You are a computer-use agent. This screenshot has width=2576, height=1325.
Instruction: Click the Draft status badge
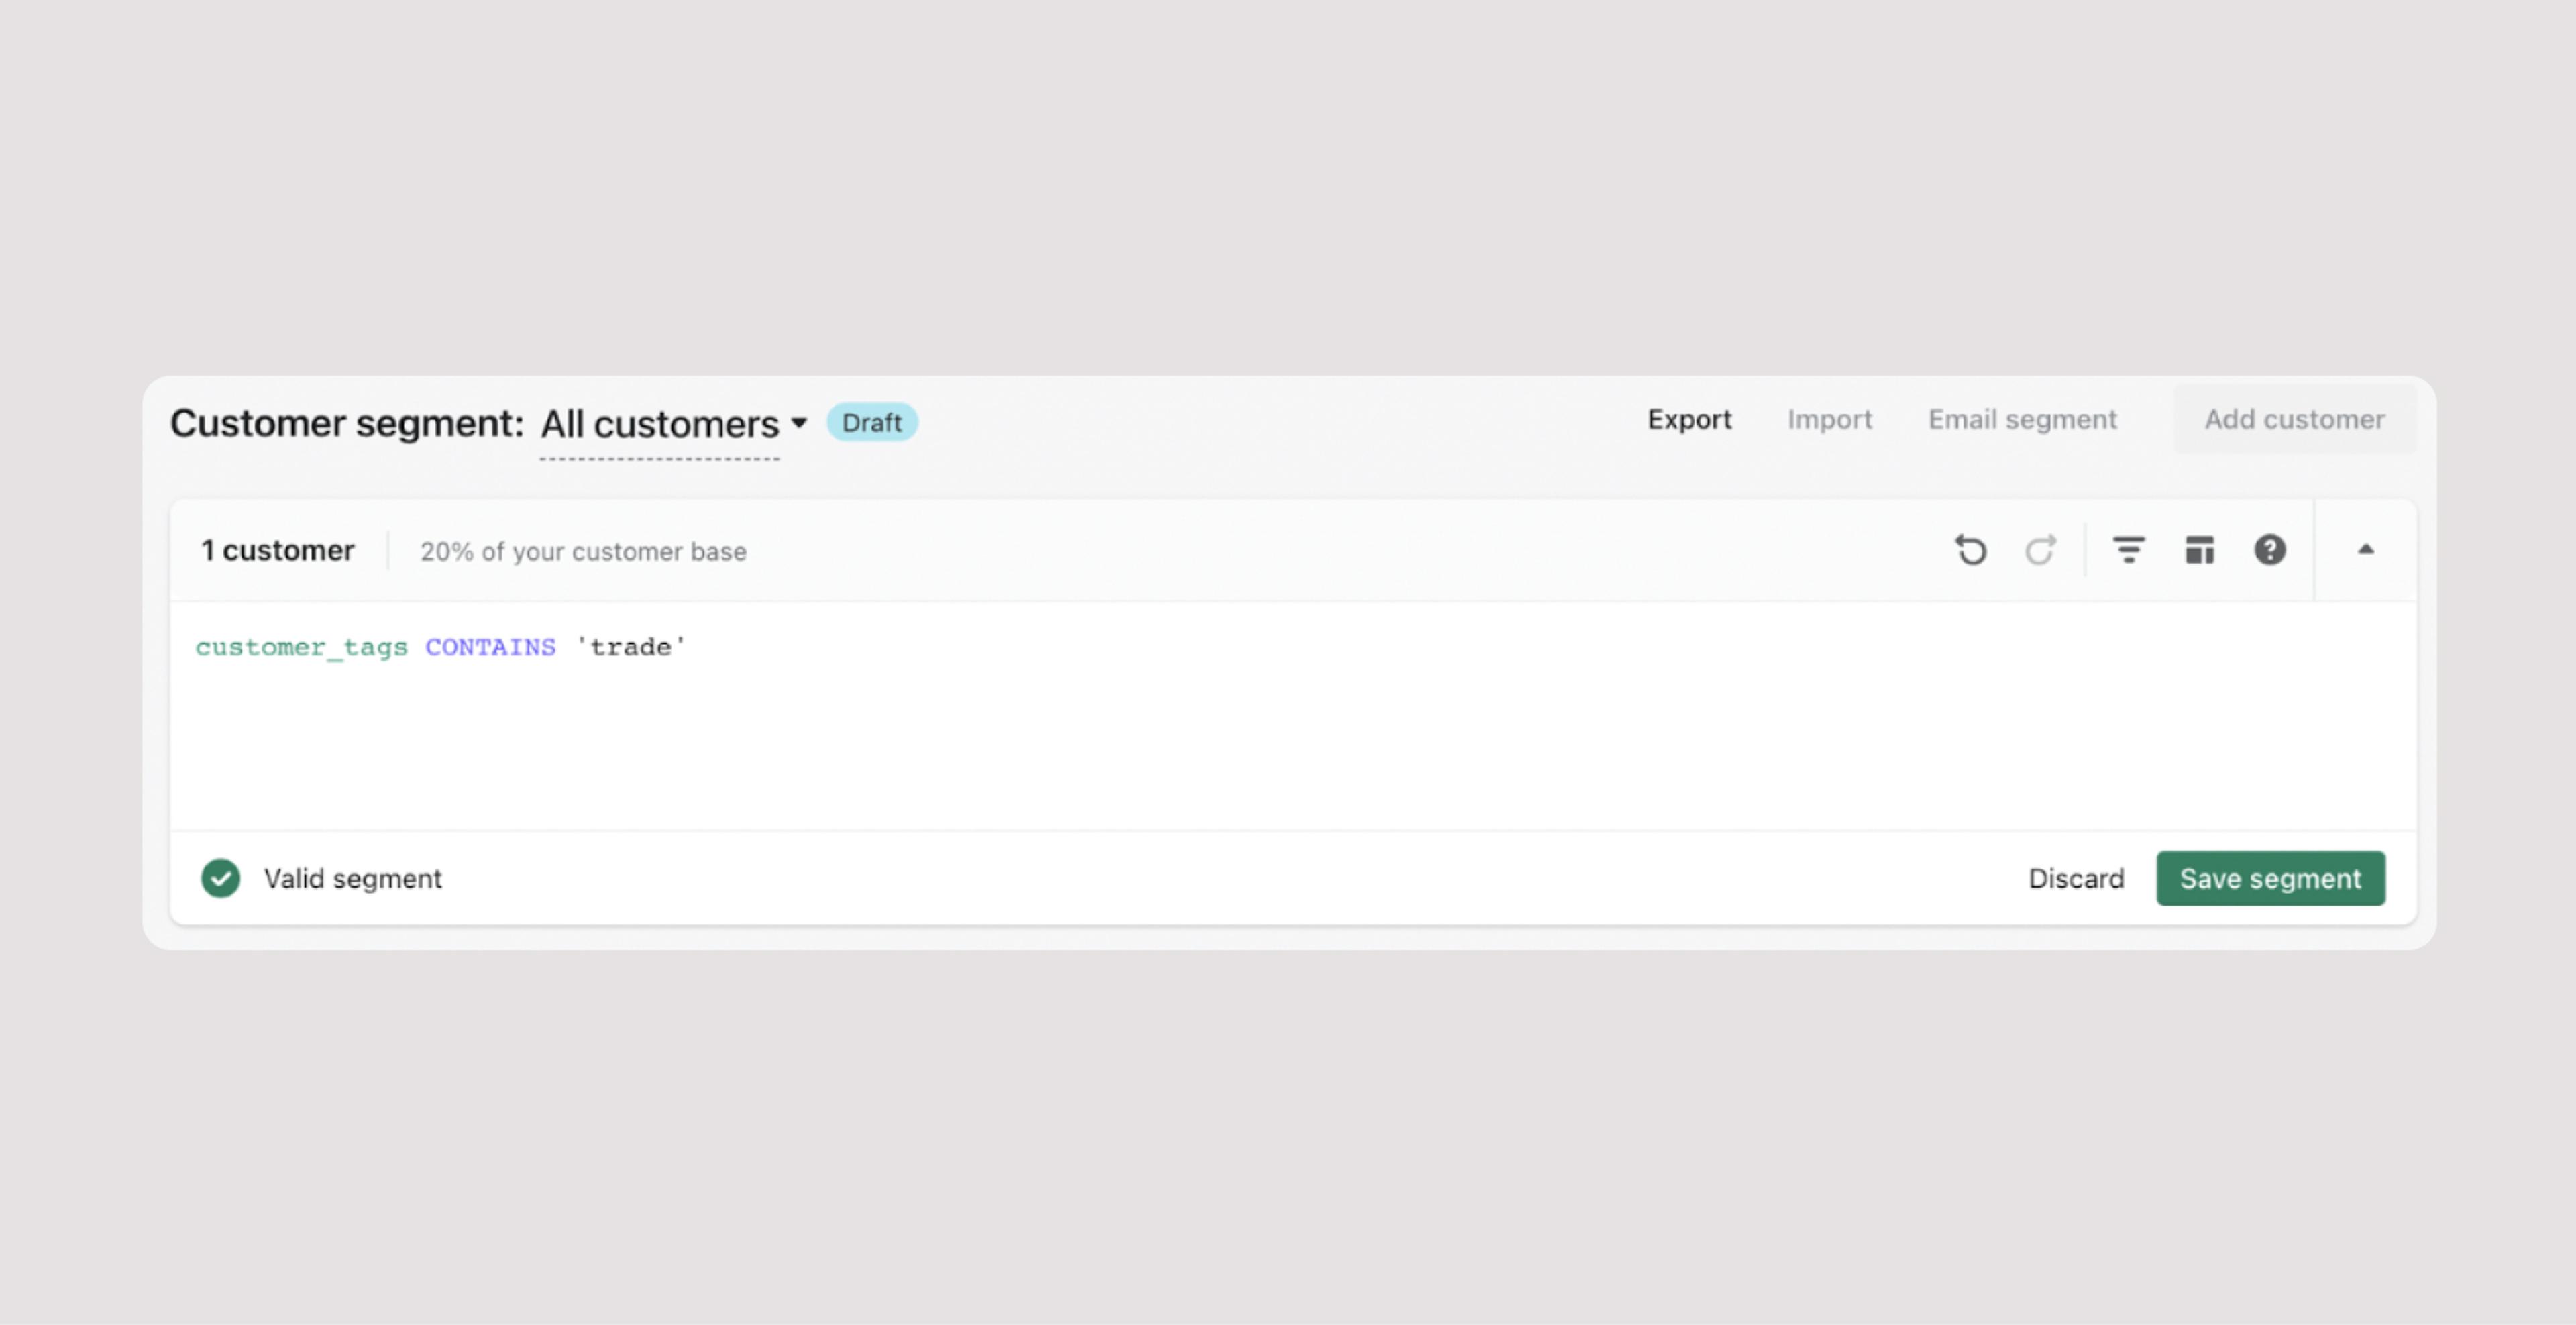[x=871, y=423]
